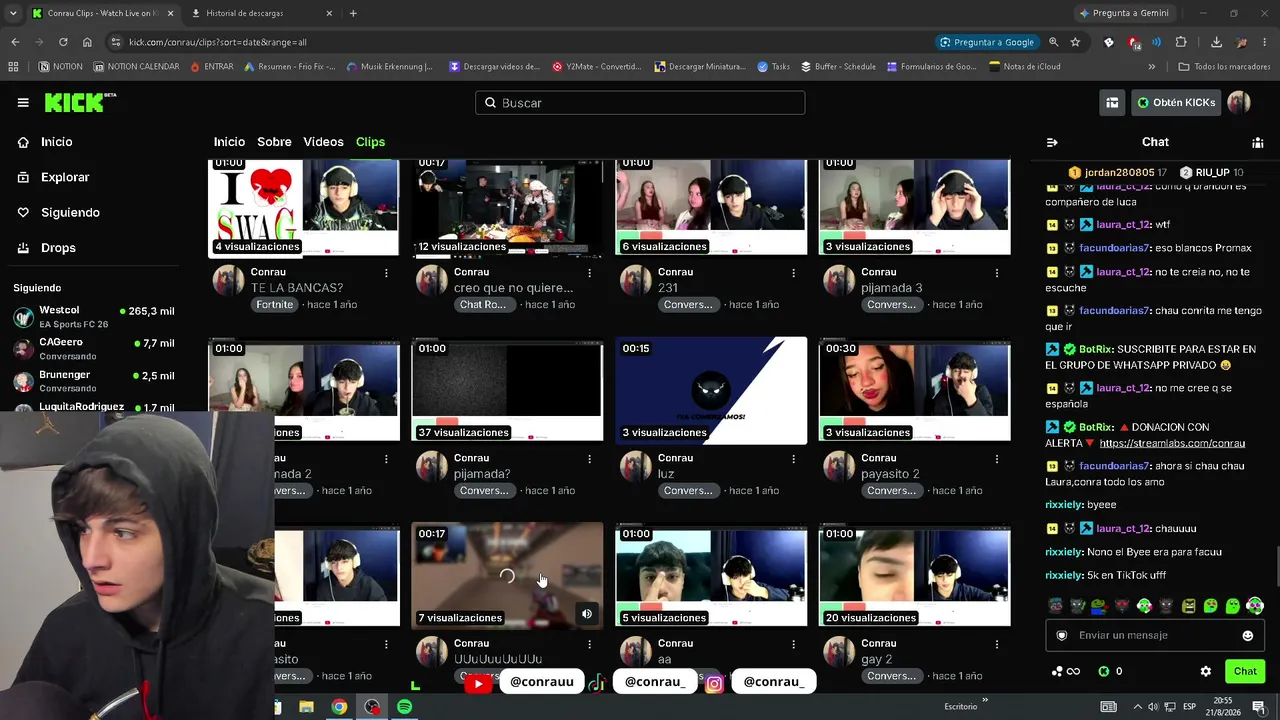The image size is (1280, 720).
Task: Open a new browser tab
Action: 353,13
